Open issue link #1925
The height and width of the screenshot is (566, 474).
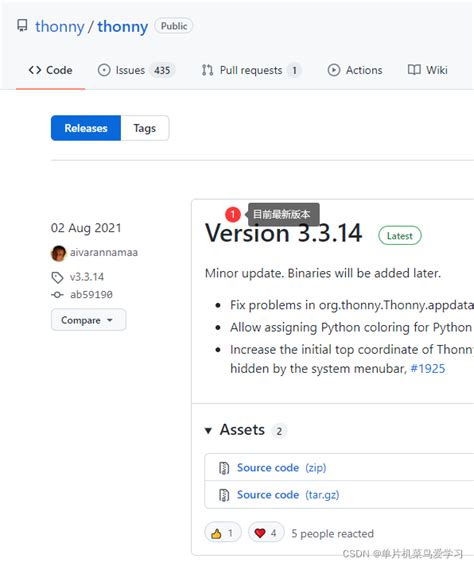click(428, 369)
